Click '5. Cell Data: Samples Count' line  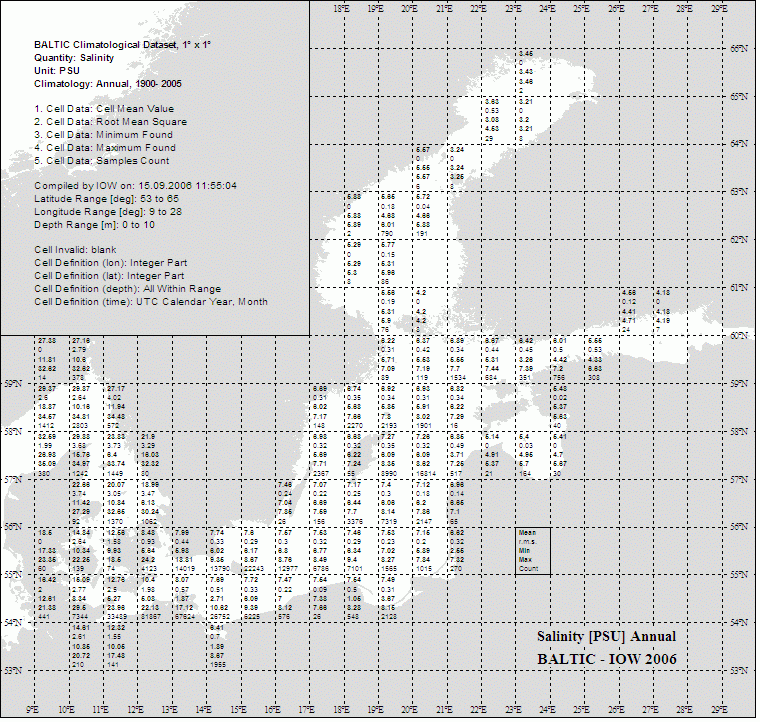101,161
